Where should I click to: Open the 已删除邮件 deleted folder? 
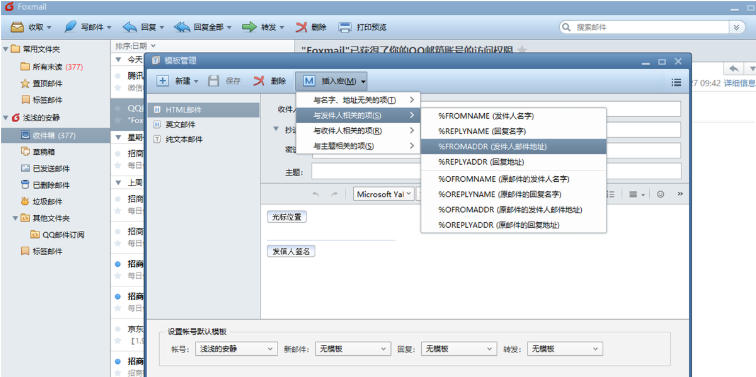[x=45, y=185]
